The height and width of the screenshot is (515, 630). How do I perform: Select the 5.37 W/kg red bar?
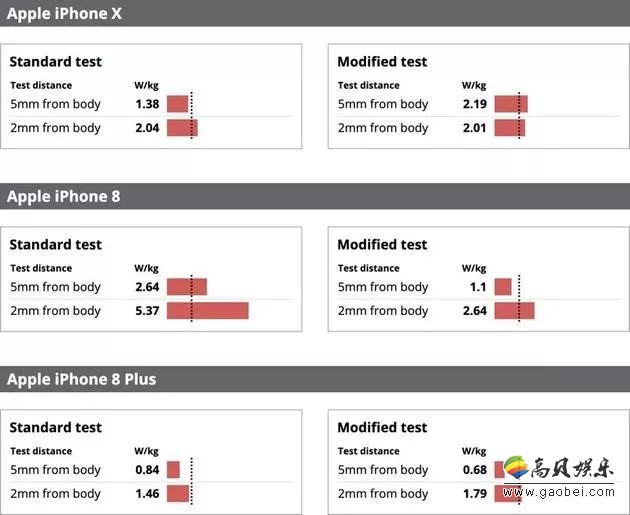(208, 311)
